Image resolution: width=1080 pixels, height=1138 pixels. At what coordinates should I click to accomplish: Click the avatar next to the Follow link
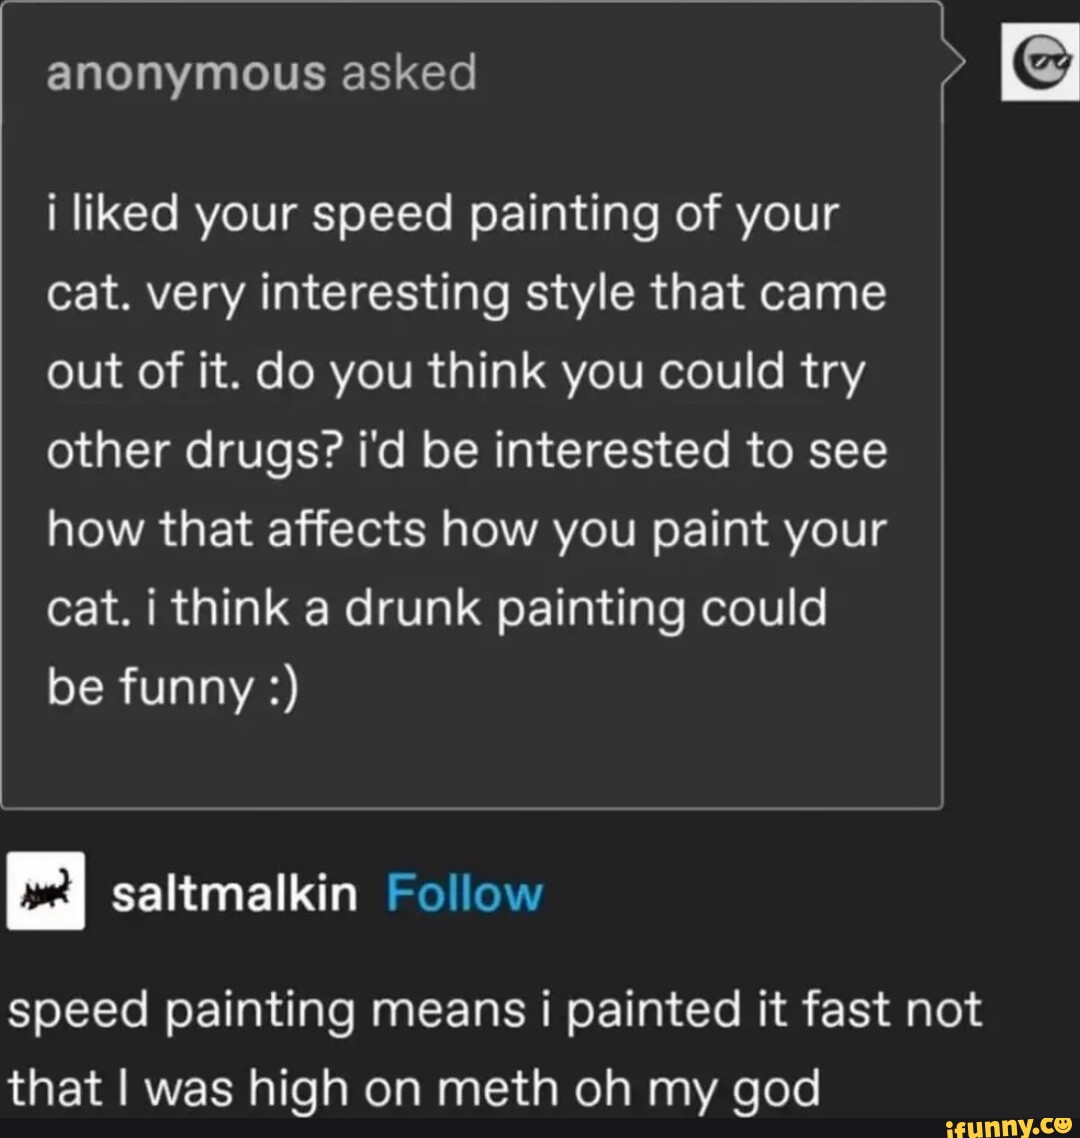[45, 893]
